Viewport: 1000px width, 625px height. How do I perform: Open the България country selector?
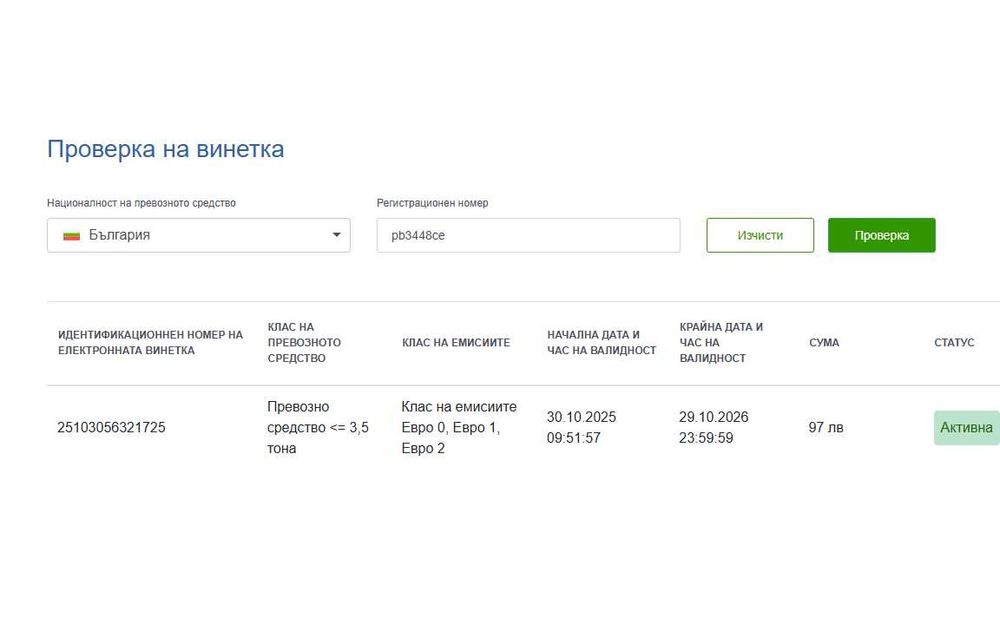click(198, 236)
